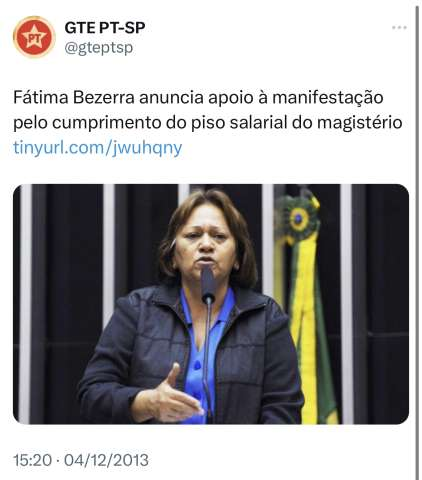Click the 04/12/2013 date

[106, 460]
